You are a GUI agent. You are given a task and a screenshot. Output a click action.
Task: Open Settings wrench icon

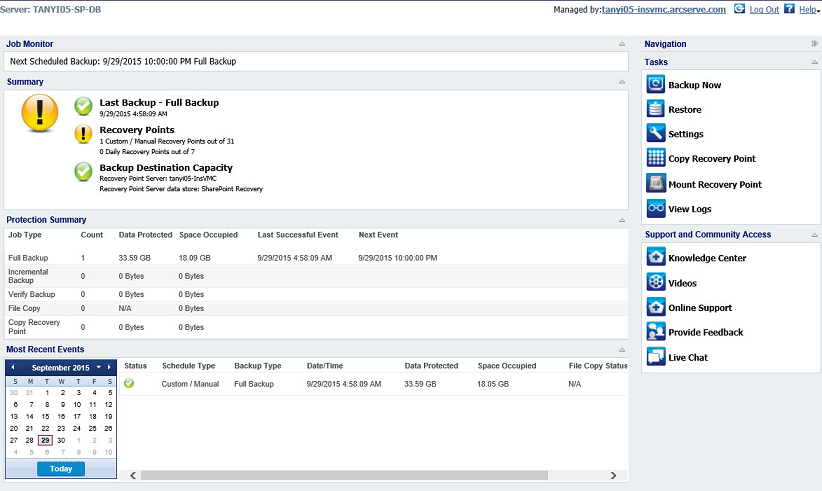pyautogui.click(x=656, y=134)
